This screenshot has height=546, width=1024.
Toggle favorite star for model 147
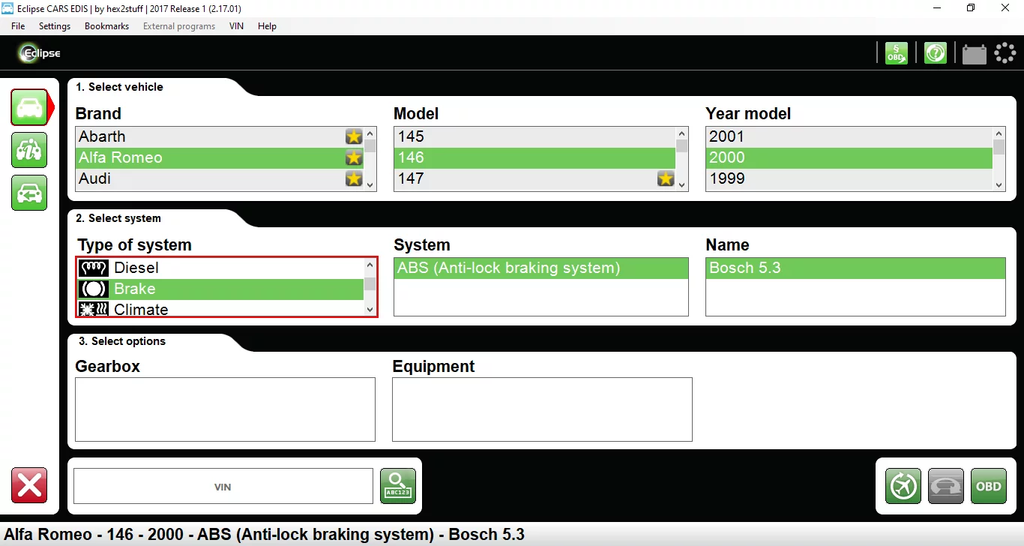point(665,179)
